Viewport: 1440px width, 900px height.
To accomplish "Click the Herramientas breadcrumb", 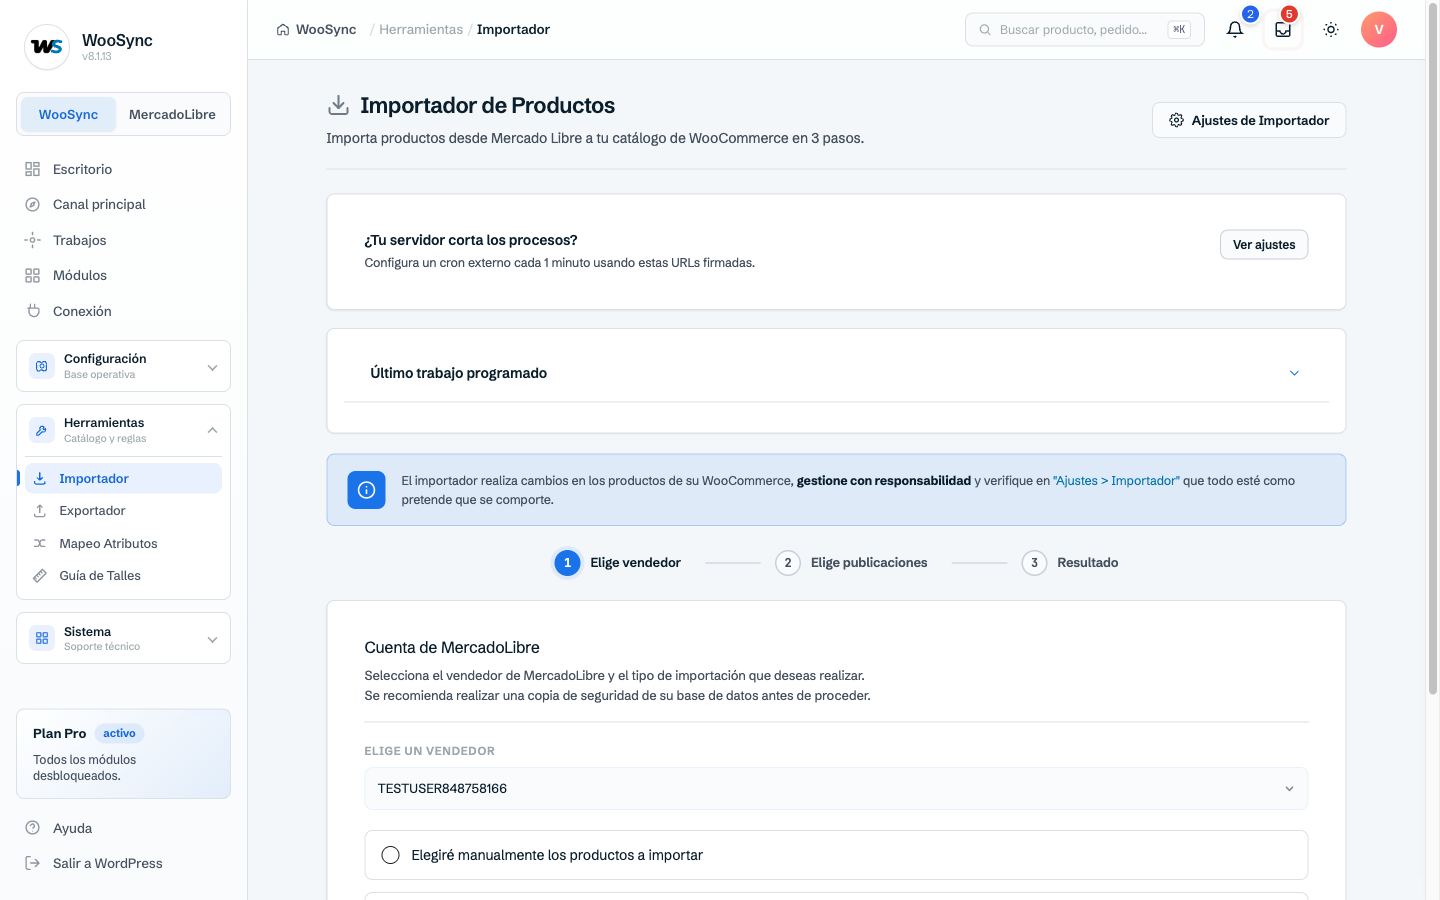I will 421,29.
